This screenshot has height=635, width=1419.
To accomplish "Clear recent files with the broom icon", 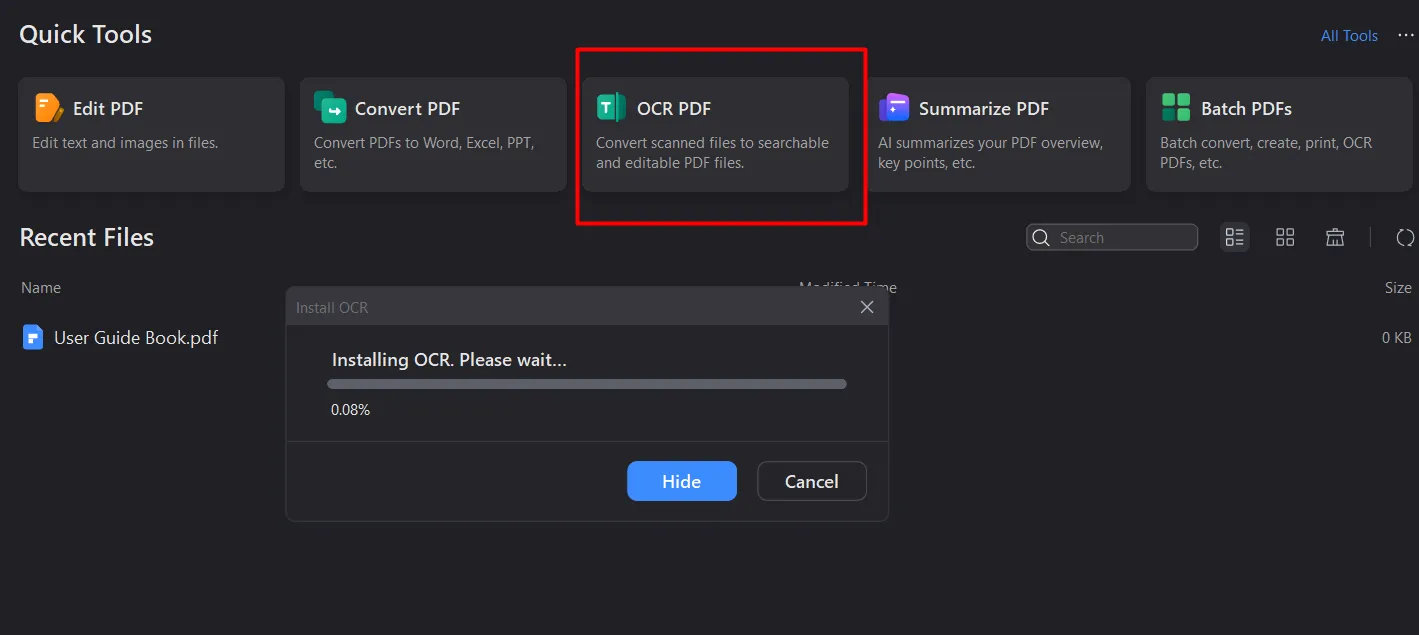I will click(1335, 237).
